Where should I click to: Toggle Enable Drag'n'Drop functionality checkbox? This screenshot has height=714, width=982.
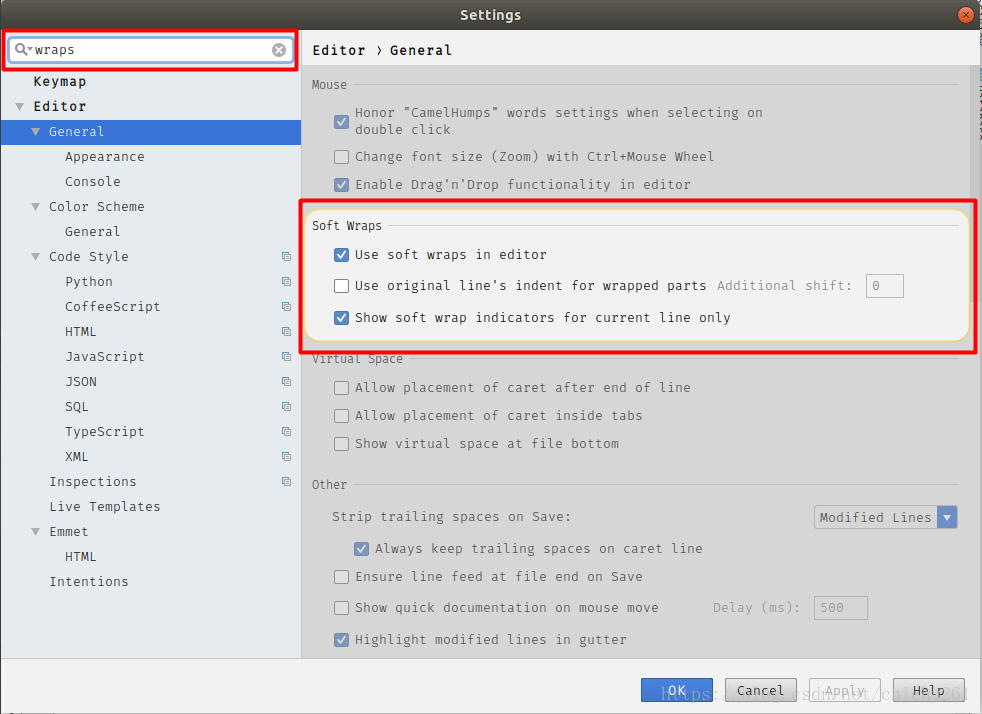click(x=341, y=185)
